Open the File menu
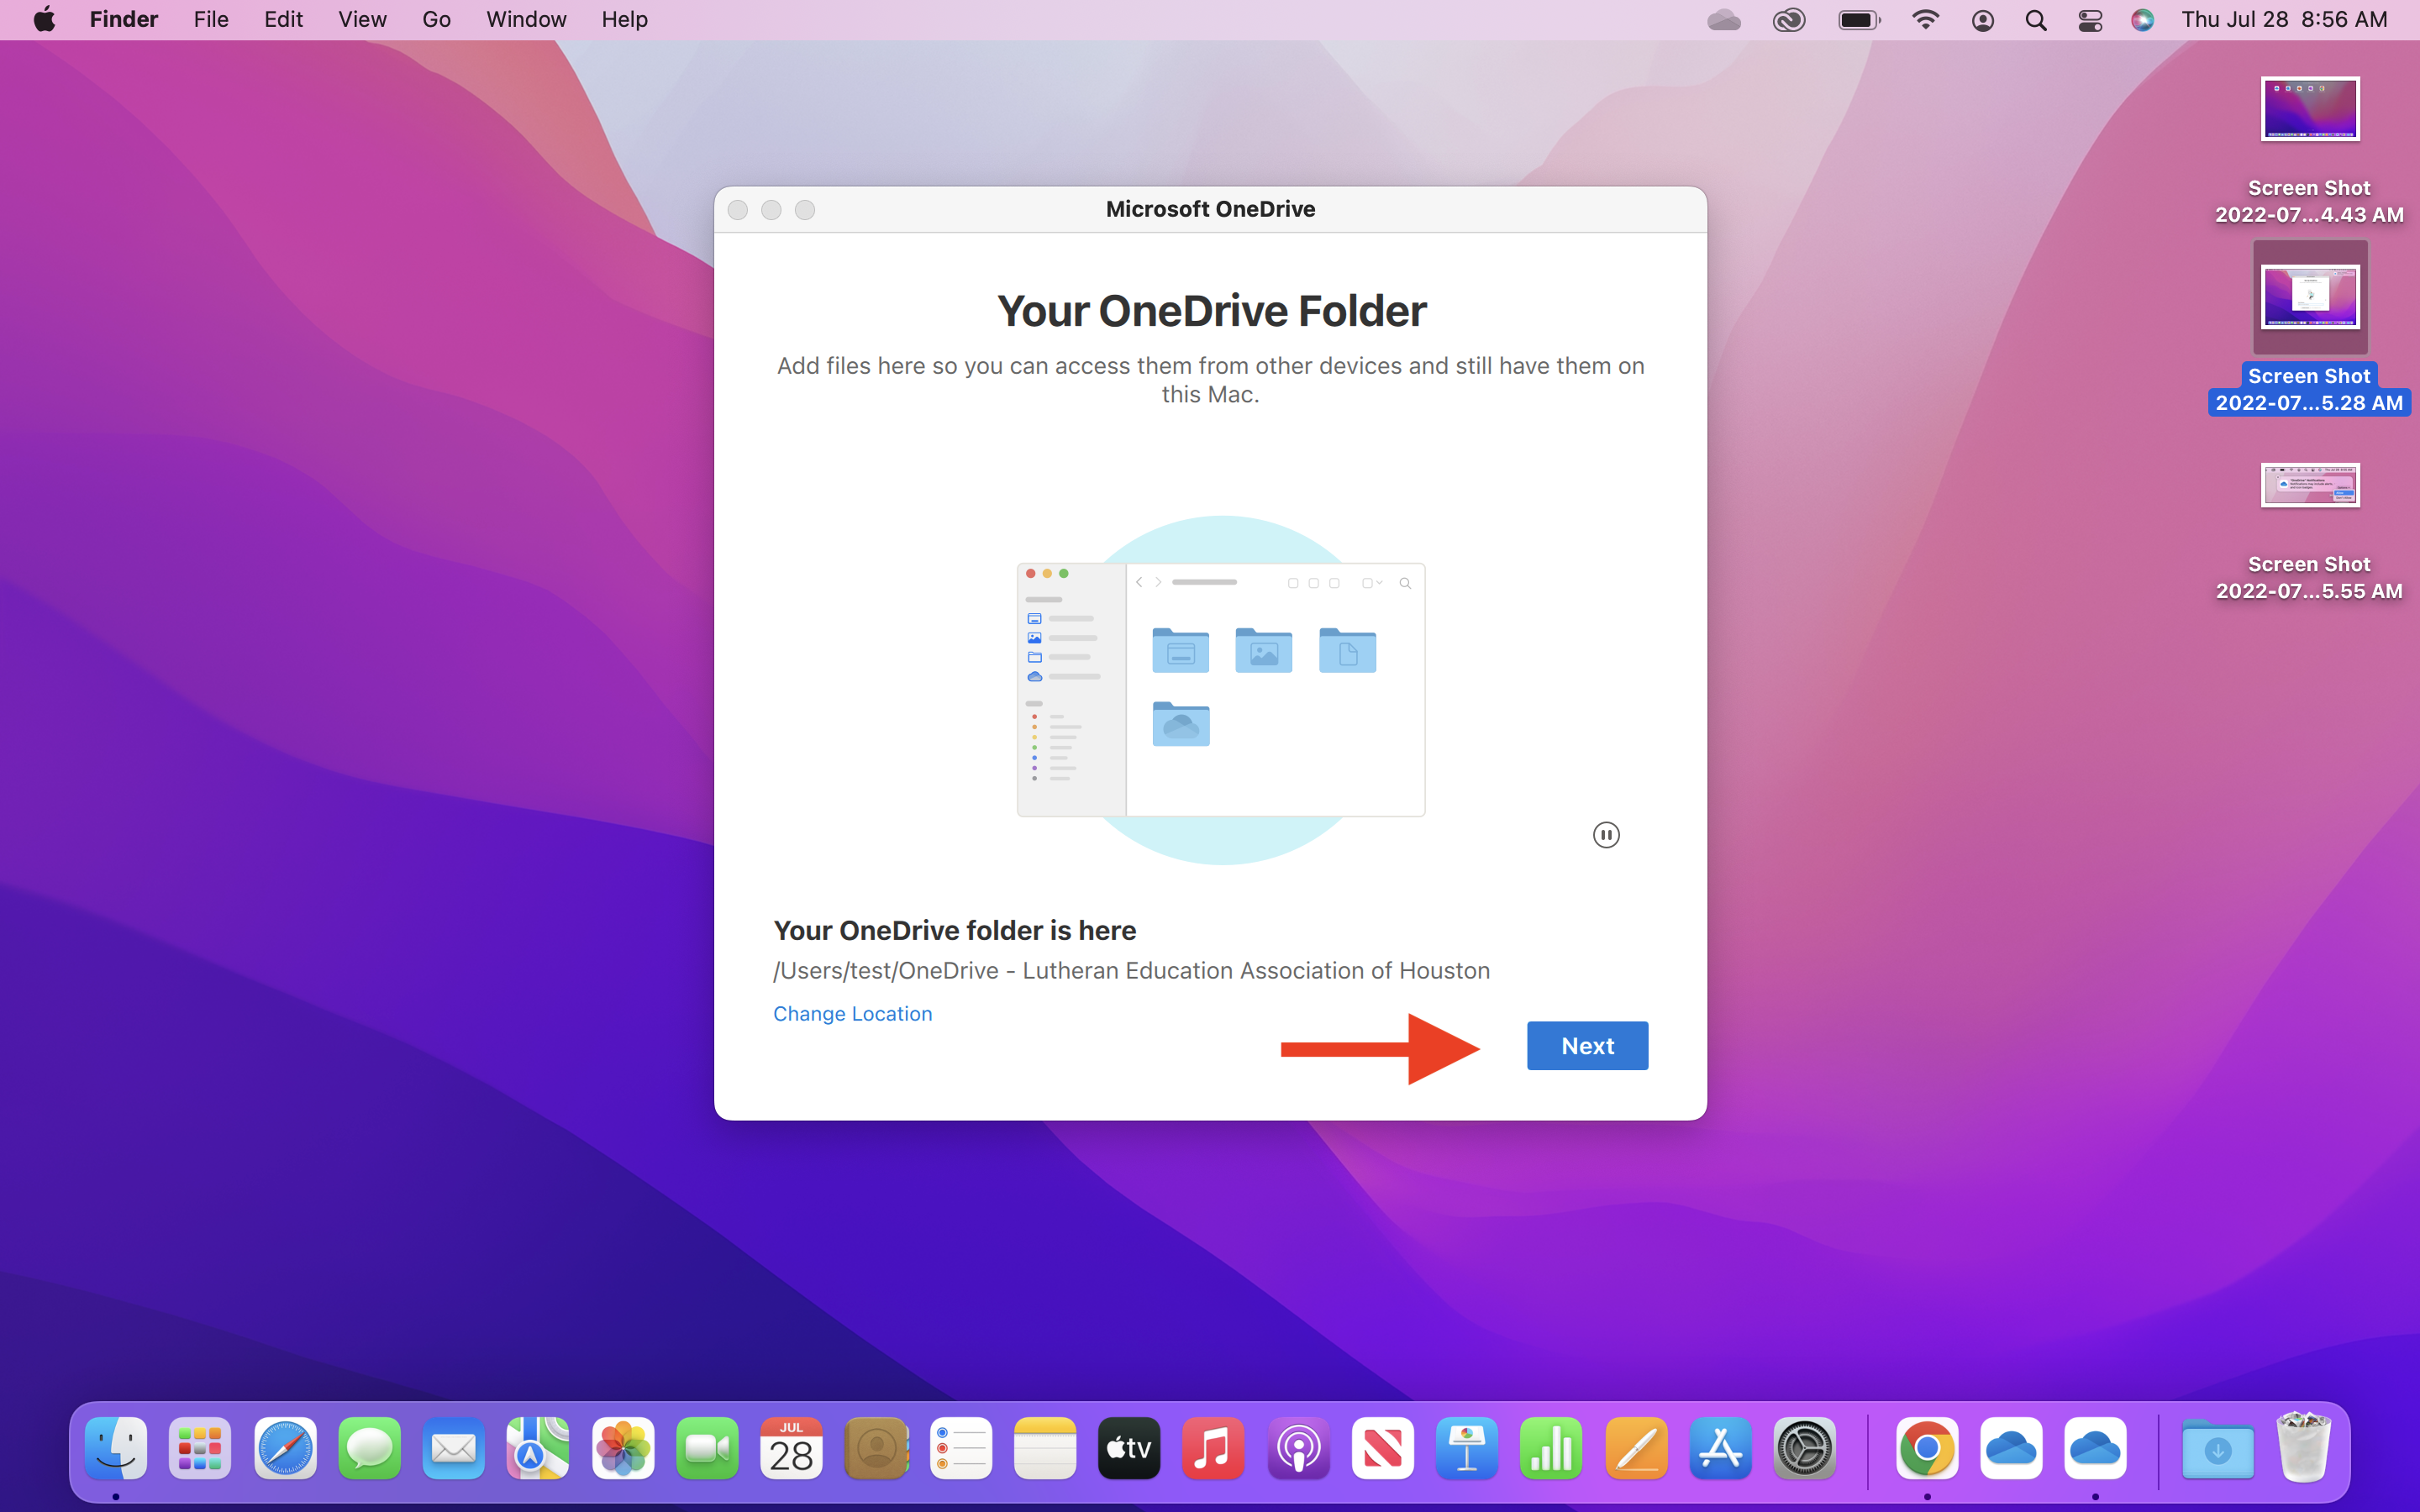Screen dimensions: 2420x1512 coord(211,19)
